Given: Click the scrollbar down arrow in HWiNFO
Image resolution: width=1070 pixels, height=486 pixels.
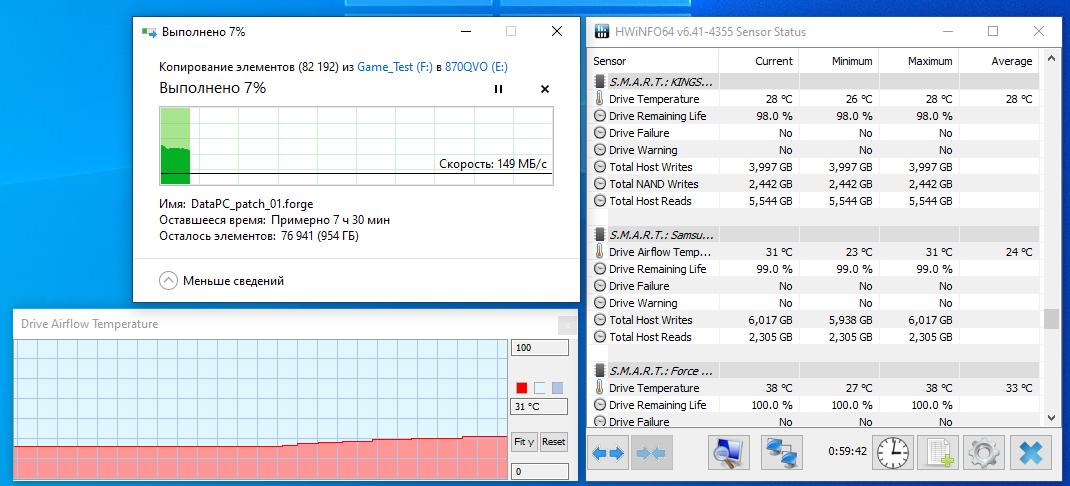Looking at the screenshot, I should [x=1050, y=418].
